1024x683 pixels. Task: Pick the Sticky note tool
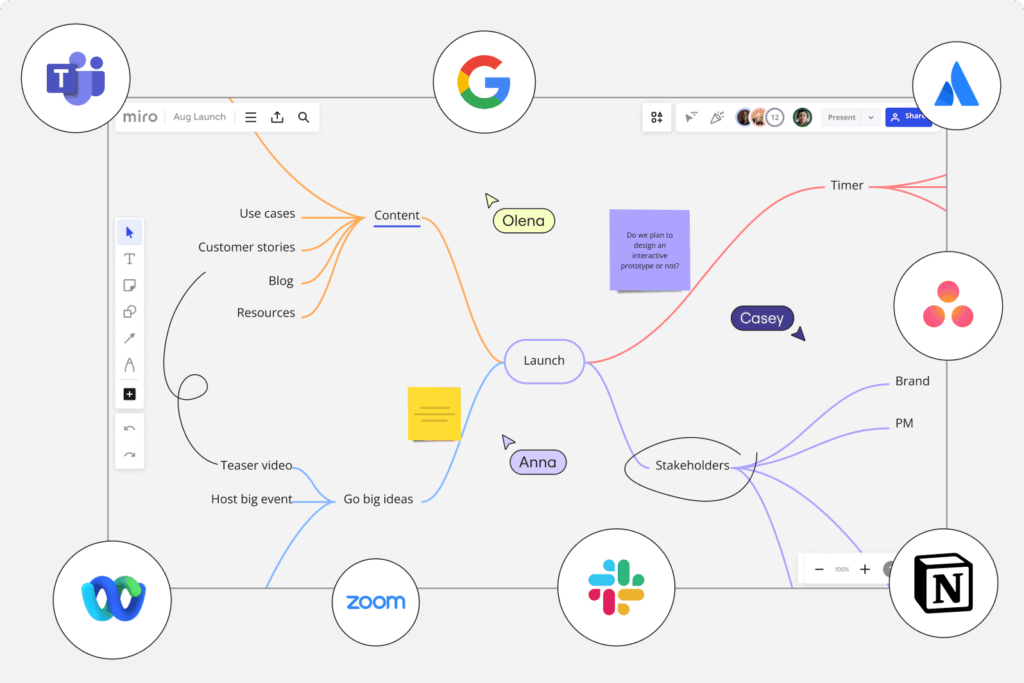point(129,286)
